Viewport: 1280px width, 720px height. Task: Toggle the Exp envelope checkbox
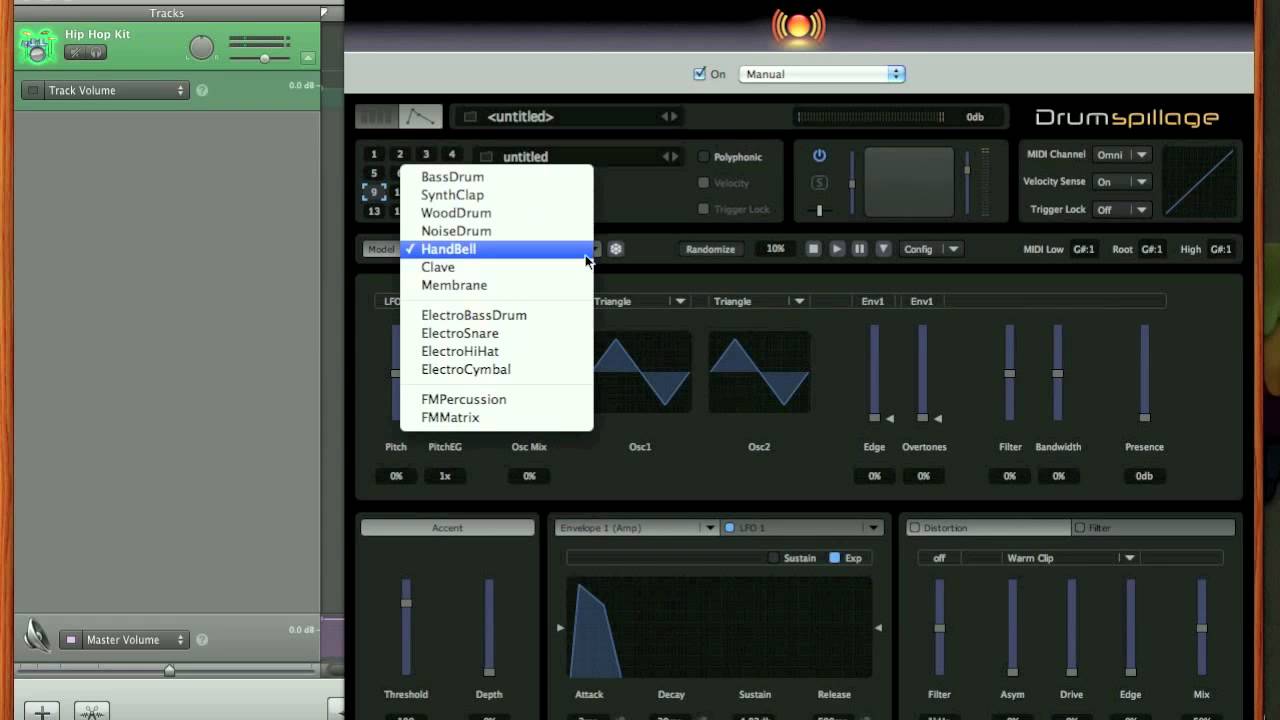(835, 558)
